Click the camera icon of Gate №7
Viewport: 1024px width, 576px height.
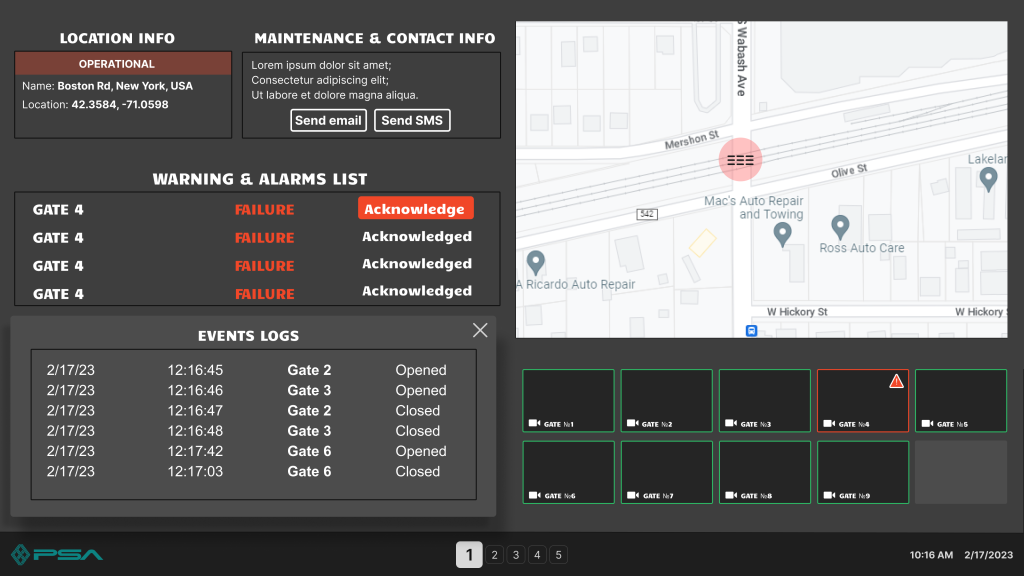click(632, 495)
